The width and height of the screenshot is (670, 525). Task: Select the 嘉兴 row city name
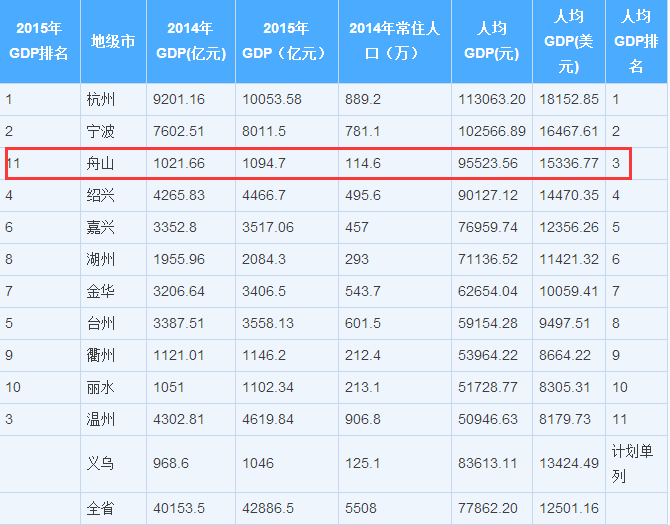point(101,227)
